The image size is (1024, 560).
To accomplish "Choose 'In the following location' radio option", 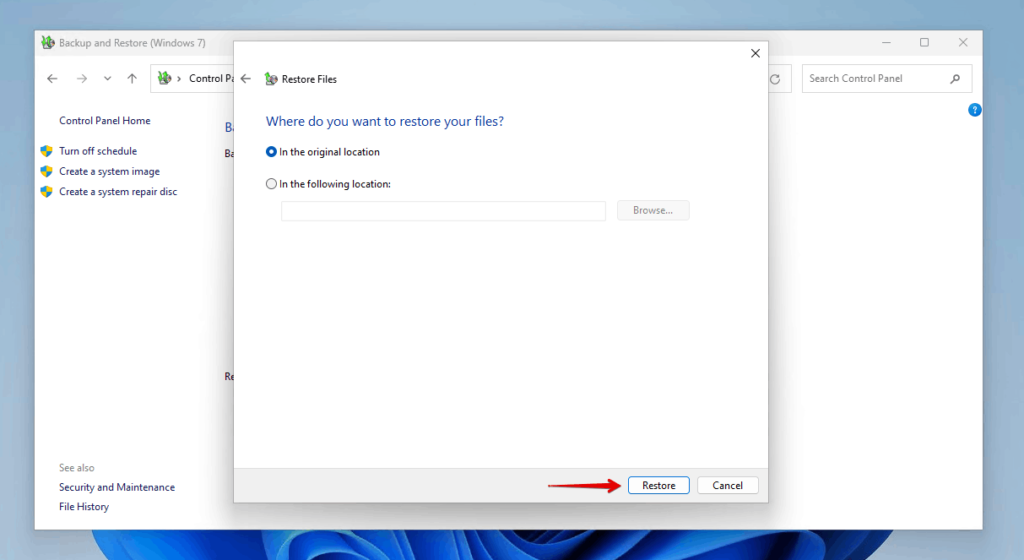I will (272, 184).
